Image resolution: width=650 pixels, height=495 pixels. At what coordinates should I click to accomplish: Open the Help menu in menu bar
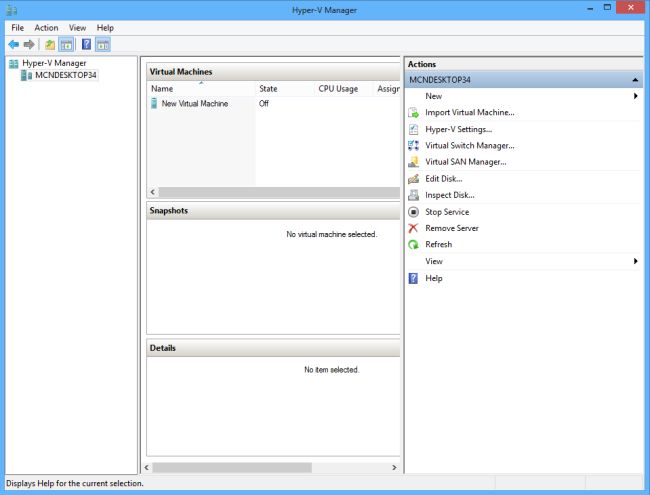click(105, 28)
